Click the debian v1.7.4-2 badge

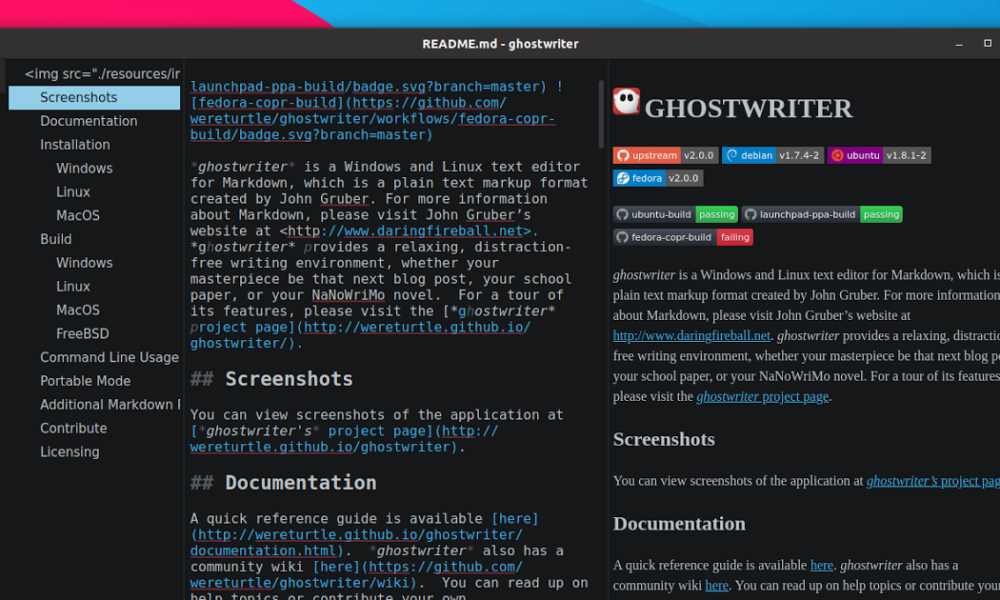[772, 156]
